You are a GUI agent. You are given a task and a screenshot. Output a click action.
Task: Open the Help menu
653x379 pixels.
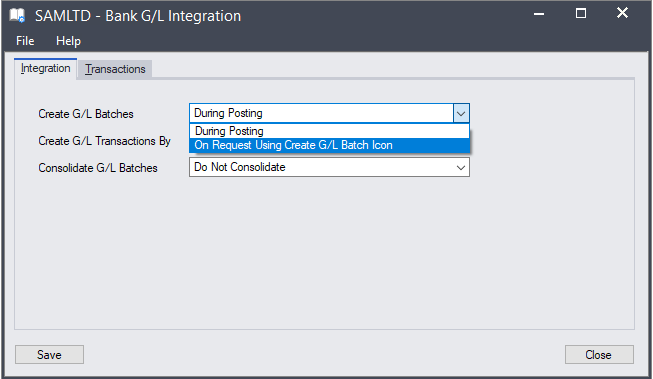pyautogui.click(x=68, y=41)
